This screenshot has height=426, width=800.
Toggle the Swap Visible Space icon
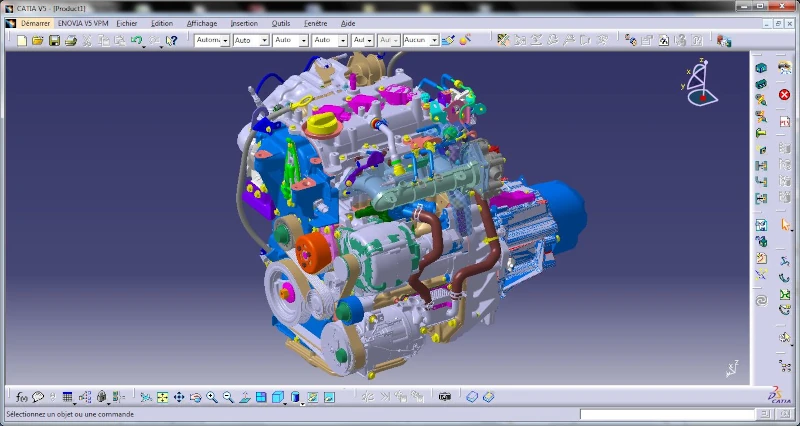coord(328,397)
